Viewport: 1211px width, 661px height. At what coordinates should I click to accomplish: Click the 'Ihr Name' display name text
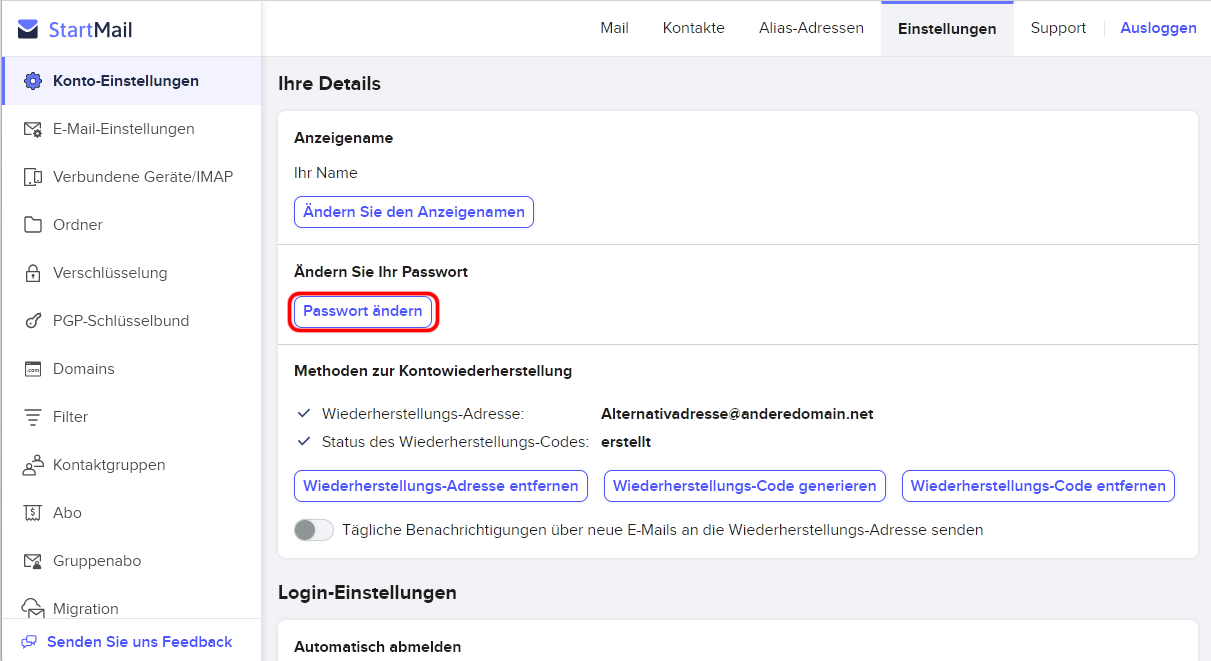click(326, 173)
